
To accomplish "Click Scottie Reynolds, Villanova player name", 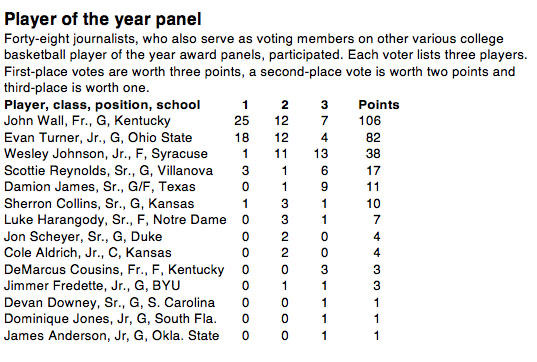I will coord(109,171).
